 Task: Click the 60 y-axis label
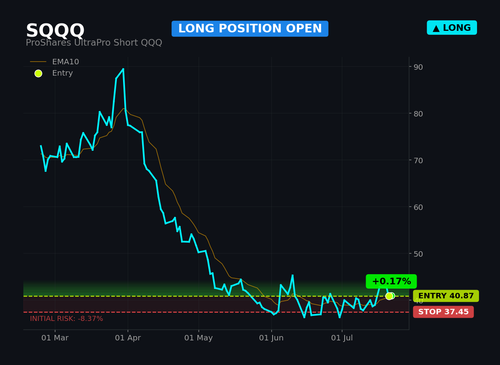click(x=418, y=207)
